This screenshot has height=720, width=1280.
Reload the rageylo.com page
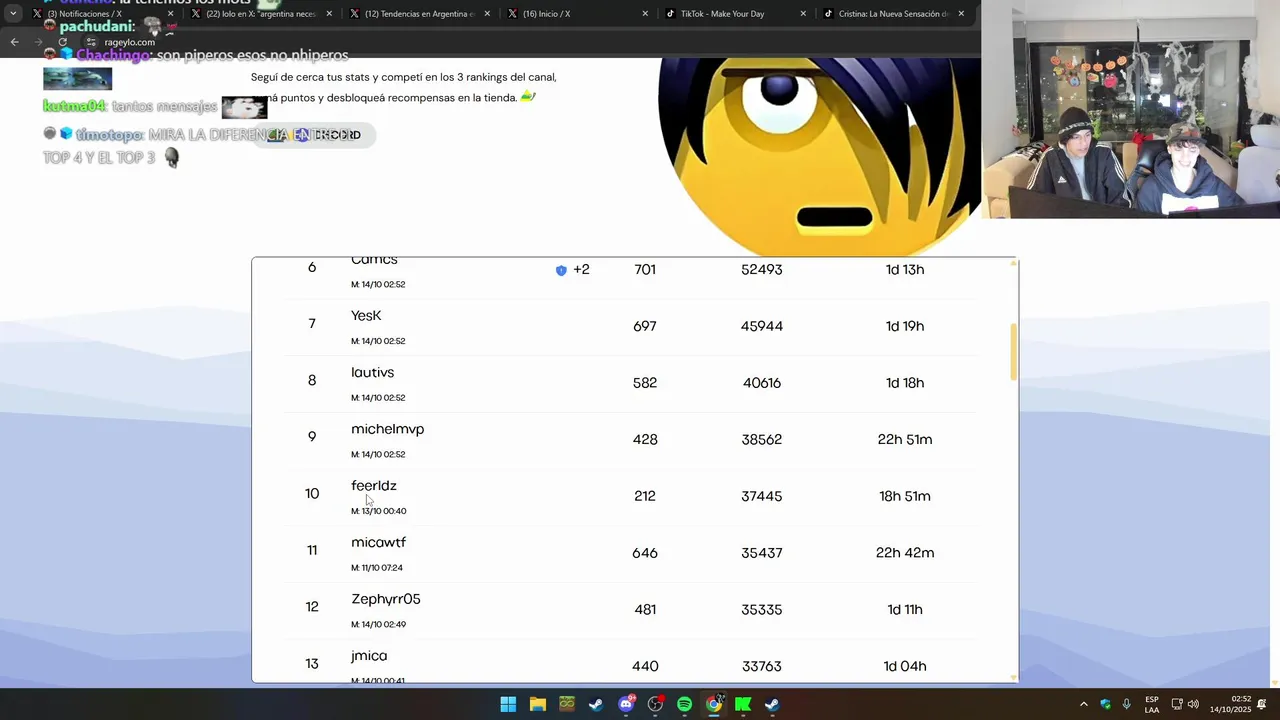pos(63,42)
